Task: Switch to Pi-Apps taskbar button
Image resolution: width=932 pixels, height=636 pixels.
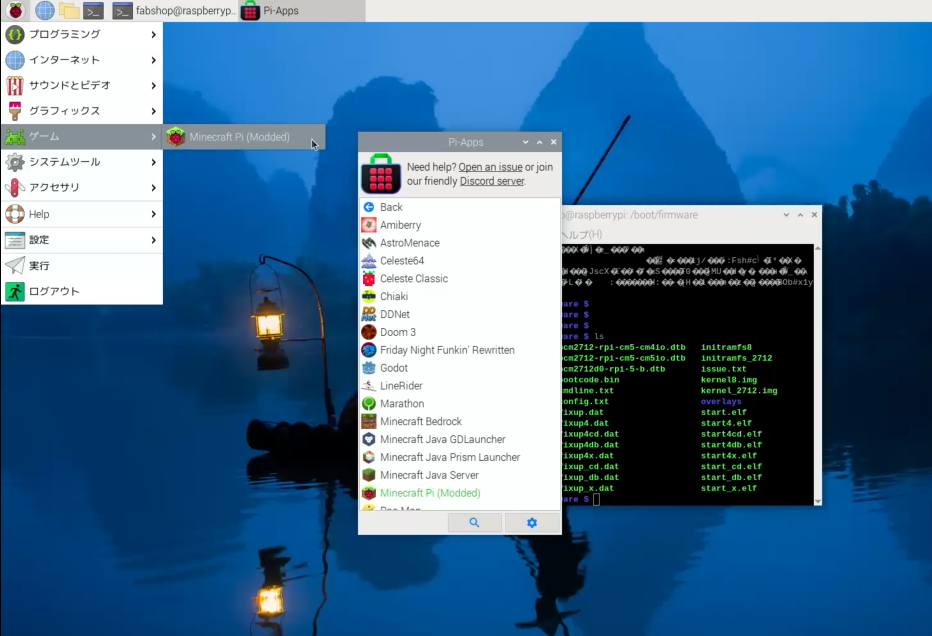Action: [x=303, y=10]
